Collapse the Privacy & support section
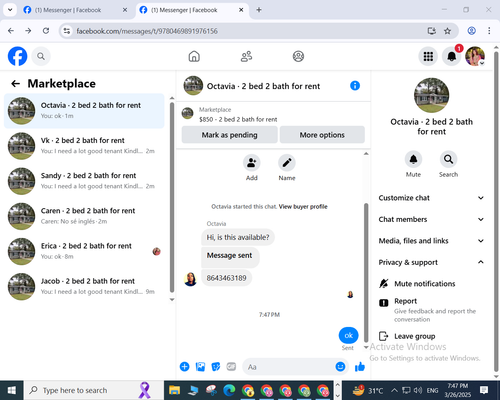The image size is (500, 400). (431, 262)
